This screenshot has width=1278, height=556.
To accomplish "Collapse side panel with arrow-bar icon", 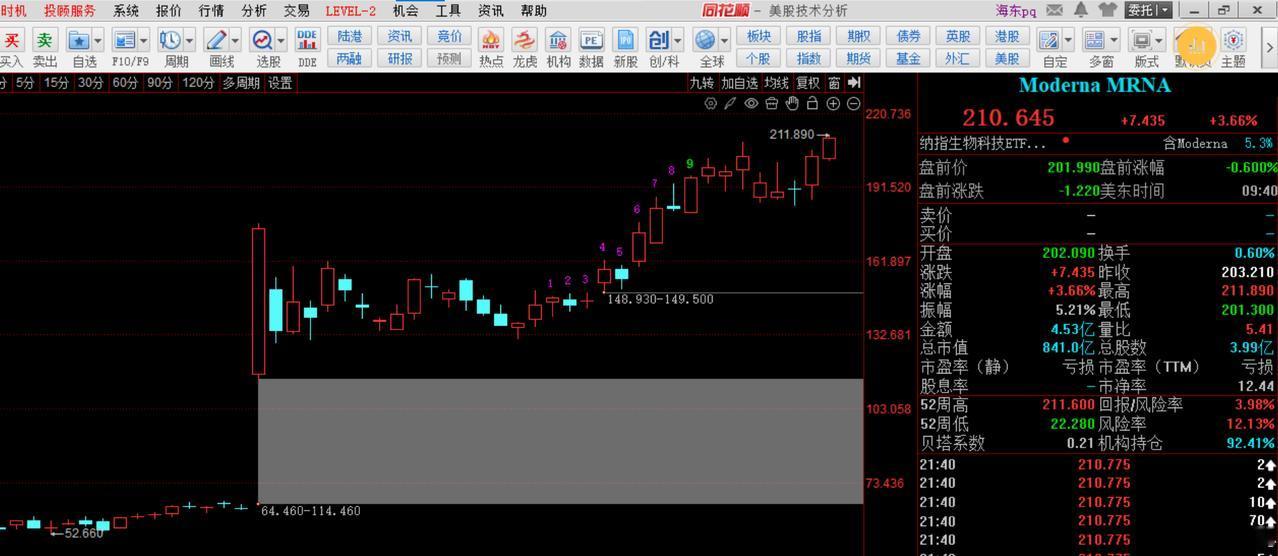I will (x=853, y=82).
